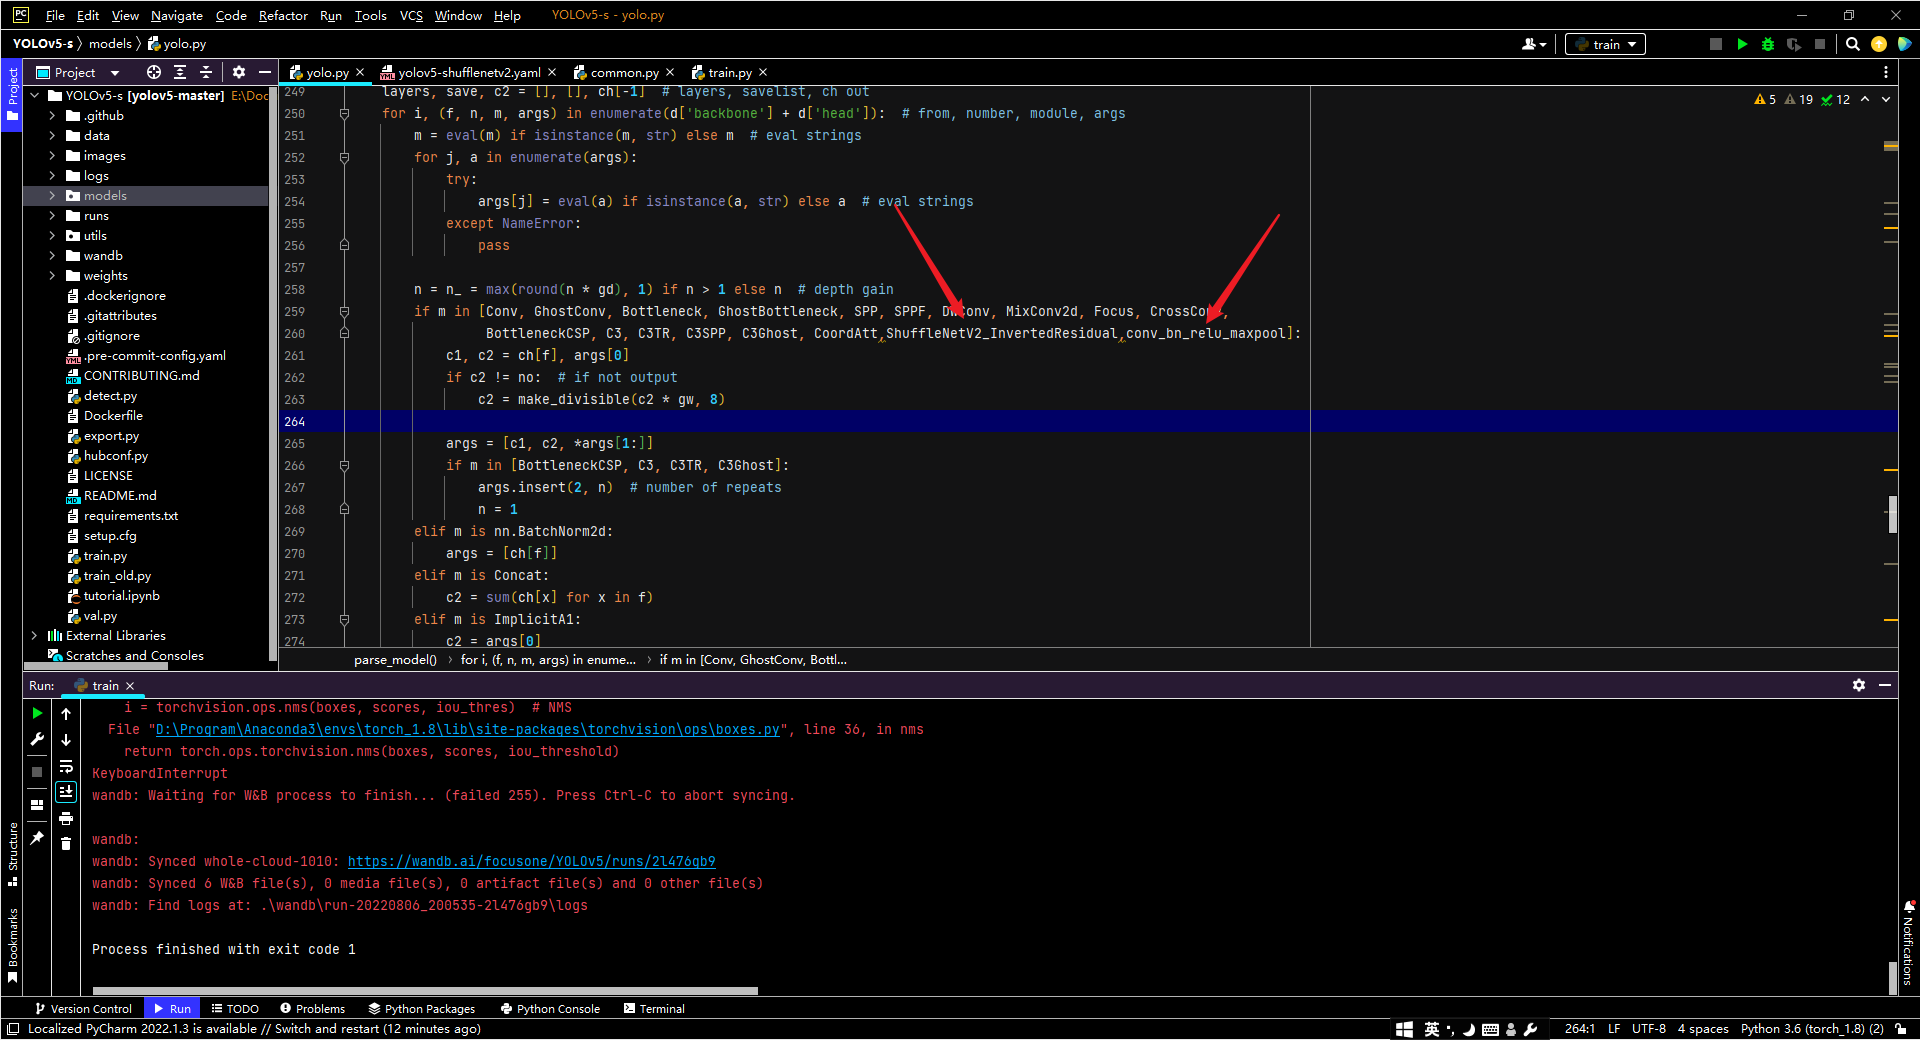Open the wandb.ai run link

point(531,861)
